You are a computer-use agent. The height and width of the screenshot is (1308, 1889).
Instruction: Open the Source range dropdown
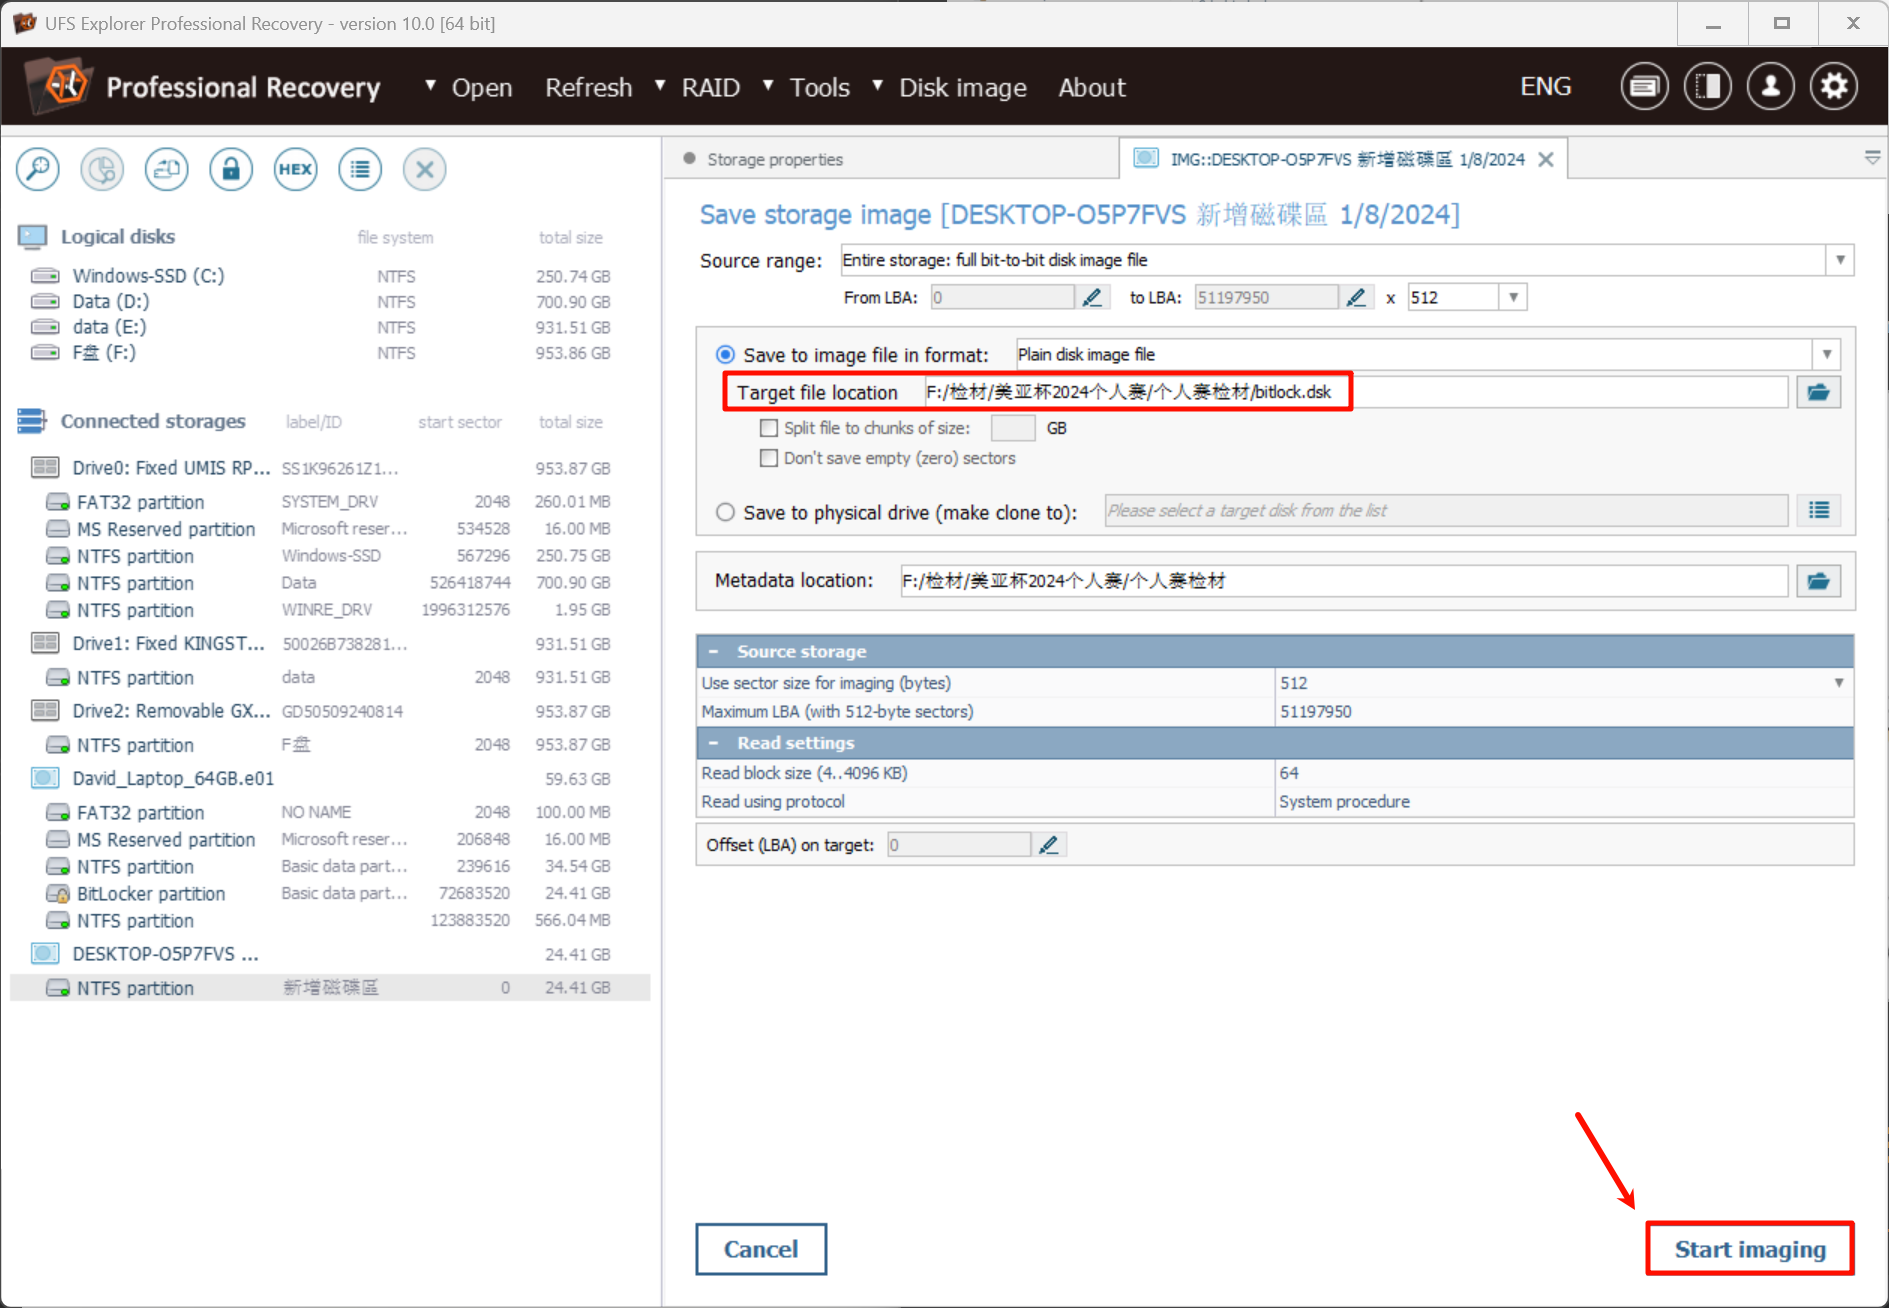(x=1839, y=260)
